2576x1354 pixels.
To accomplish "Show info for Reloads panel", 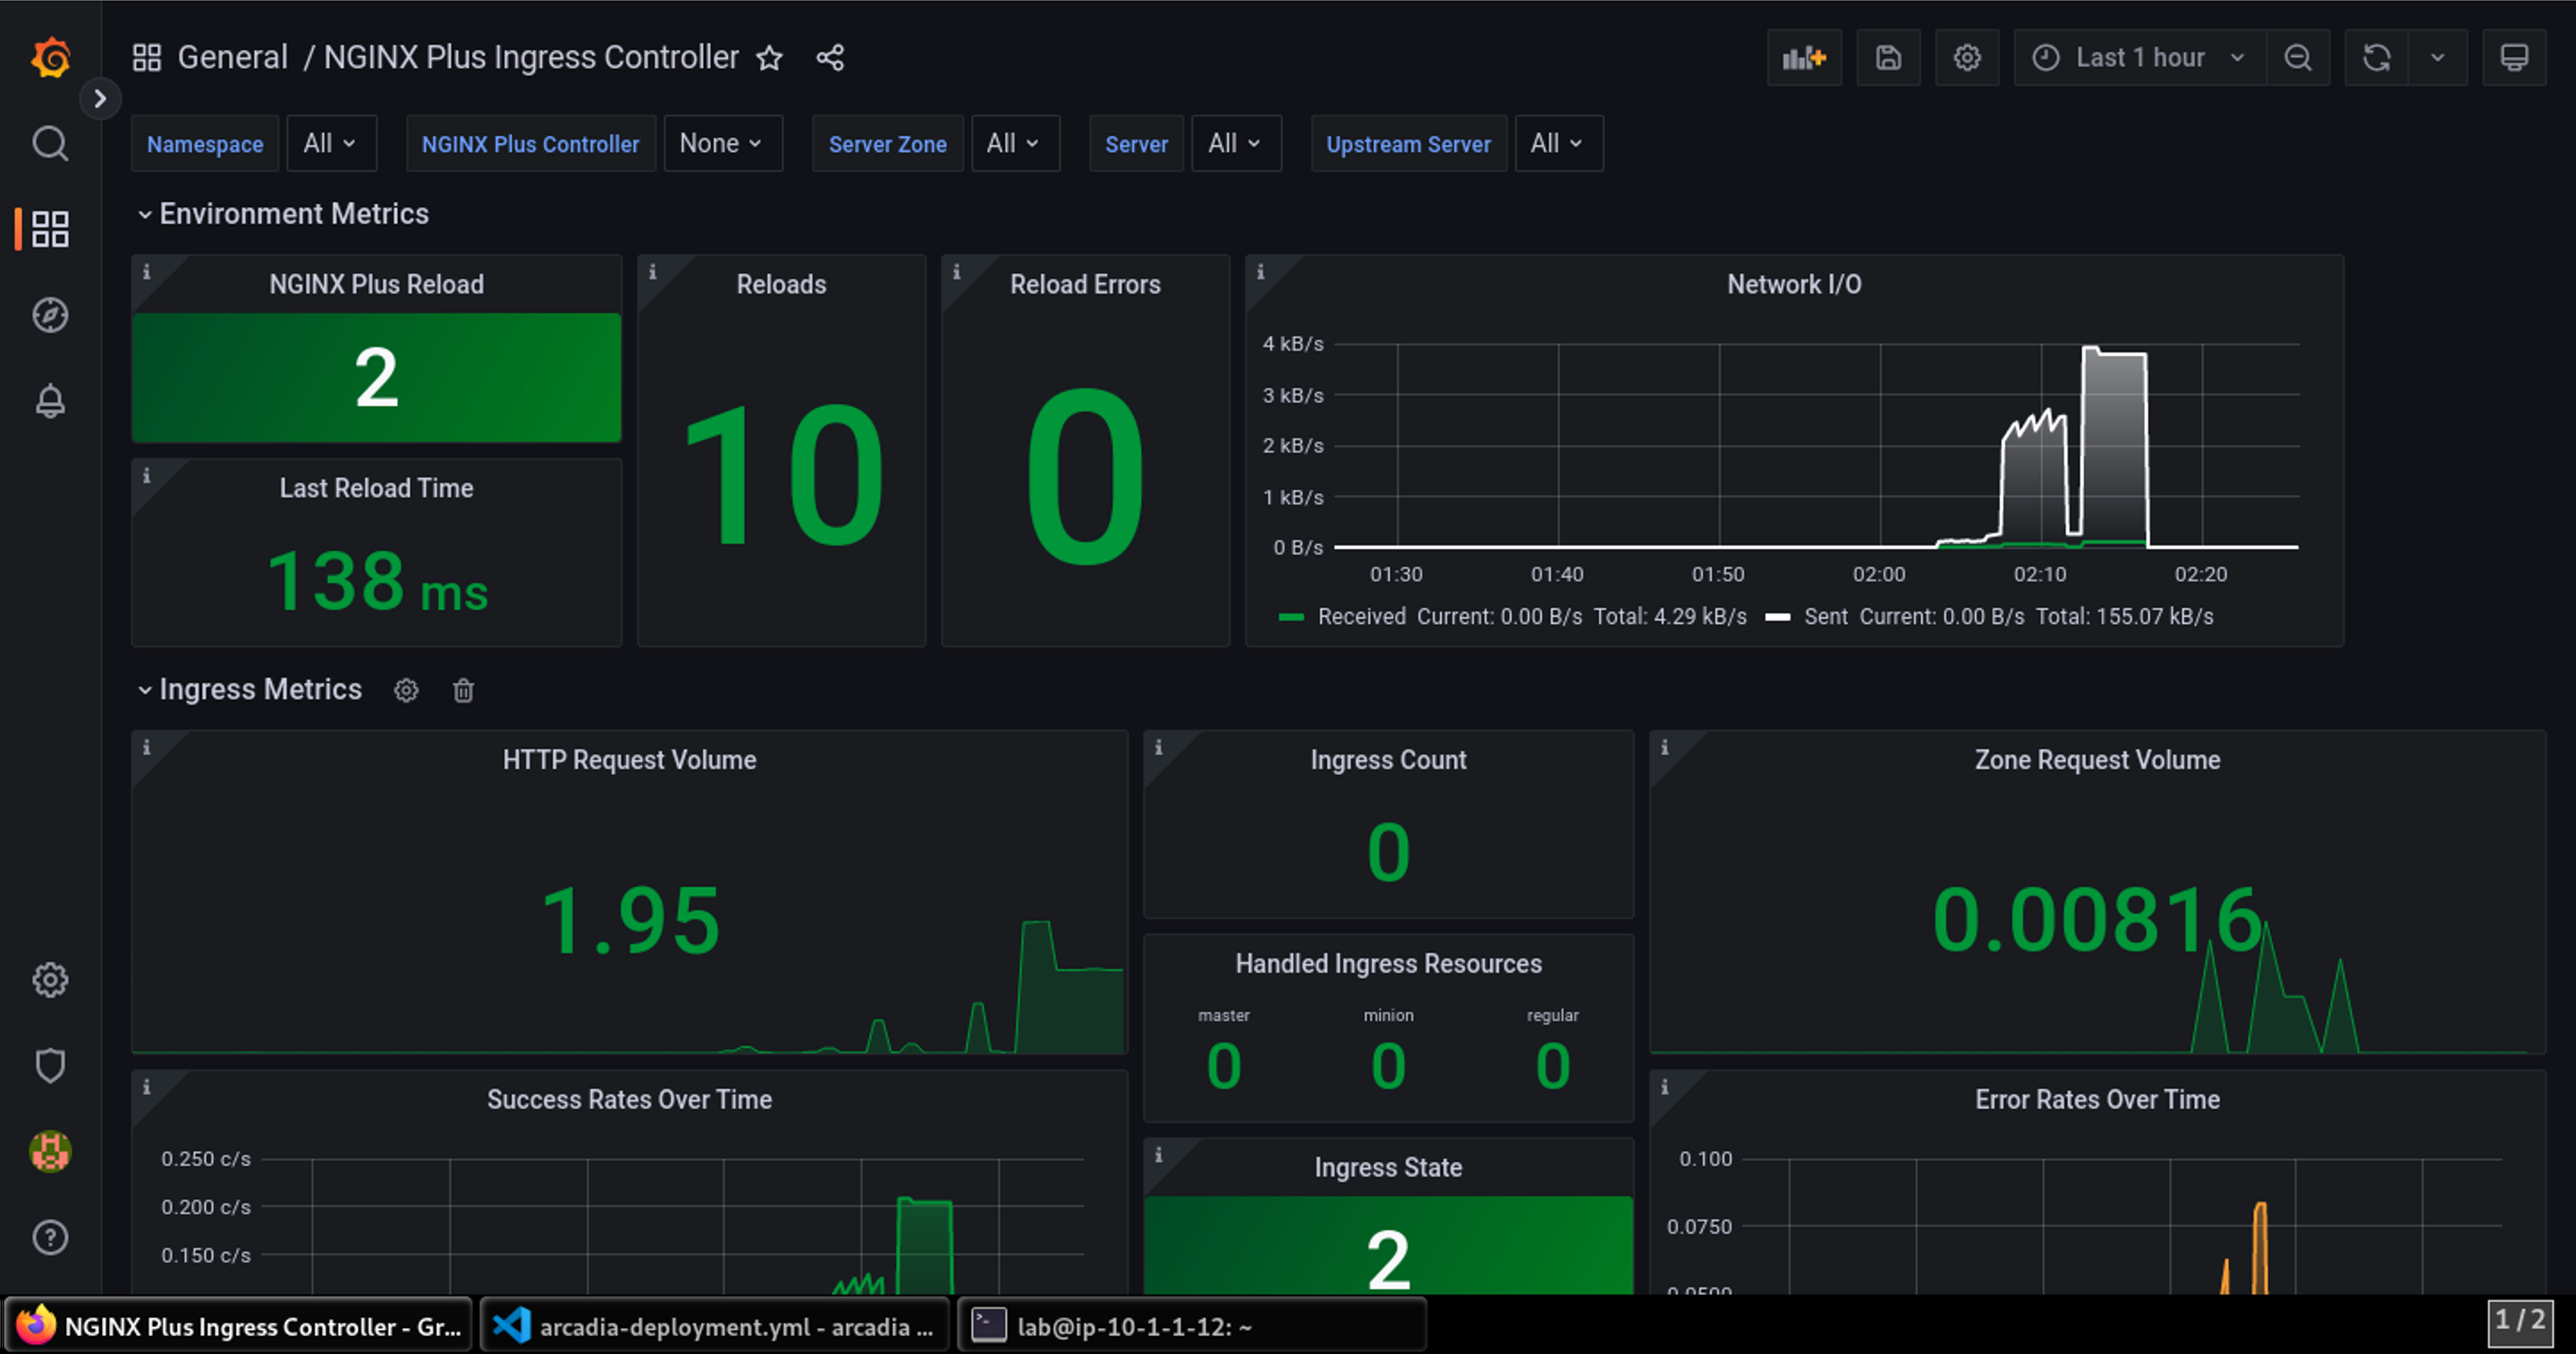I will [653, 272].
